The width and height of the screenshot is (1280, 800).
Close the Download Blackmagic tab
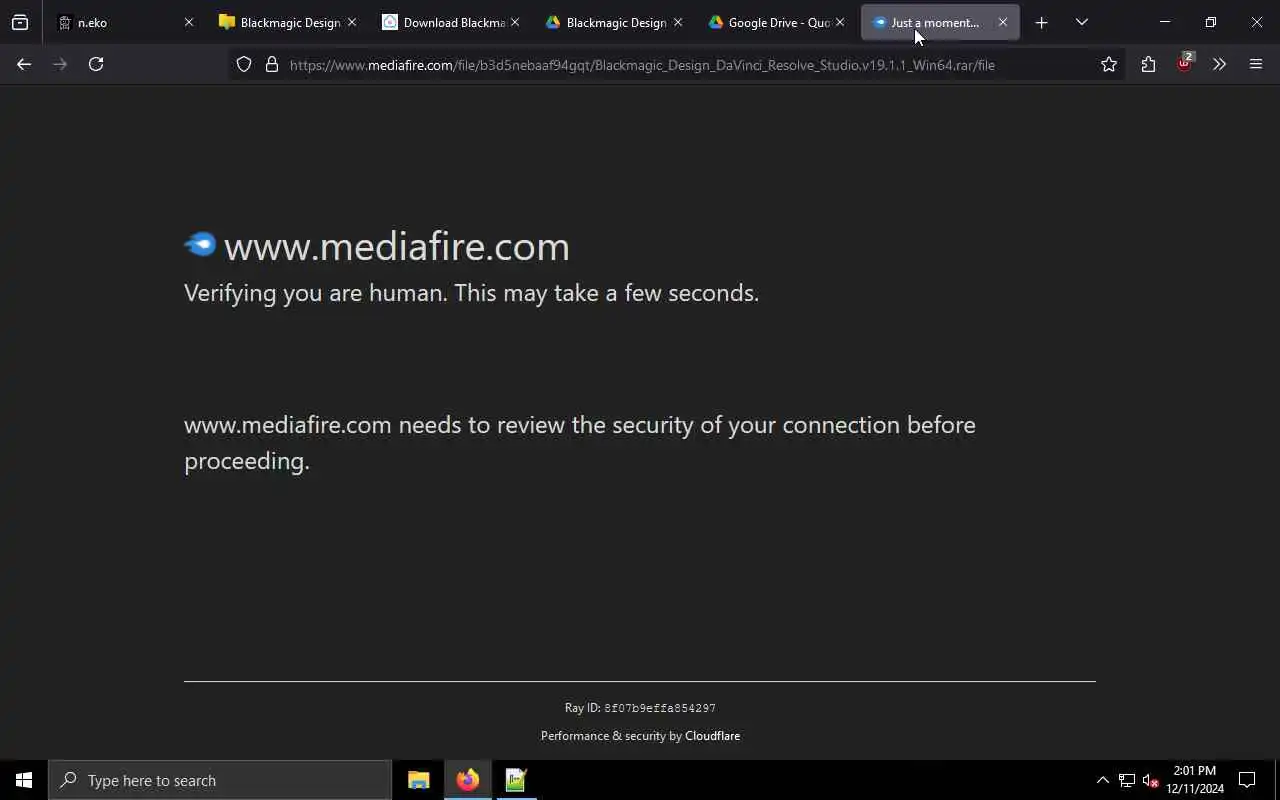pyautogui.click(x=515, y=22)
